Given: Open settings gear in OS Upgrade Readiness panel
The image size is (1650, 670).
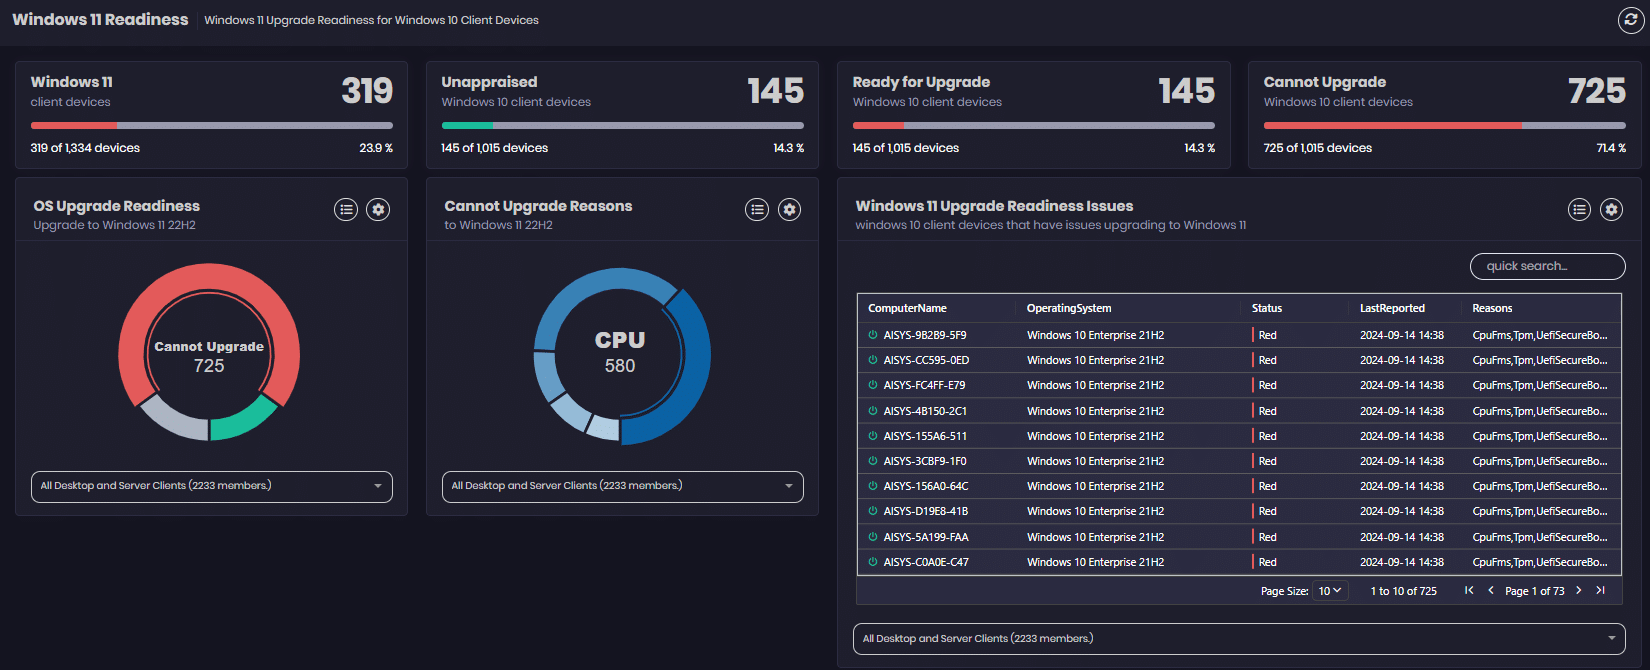Looking at the screenshot, I should (x=378, y=209).
